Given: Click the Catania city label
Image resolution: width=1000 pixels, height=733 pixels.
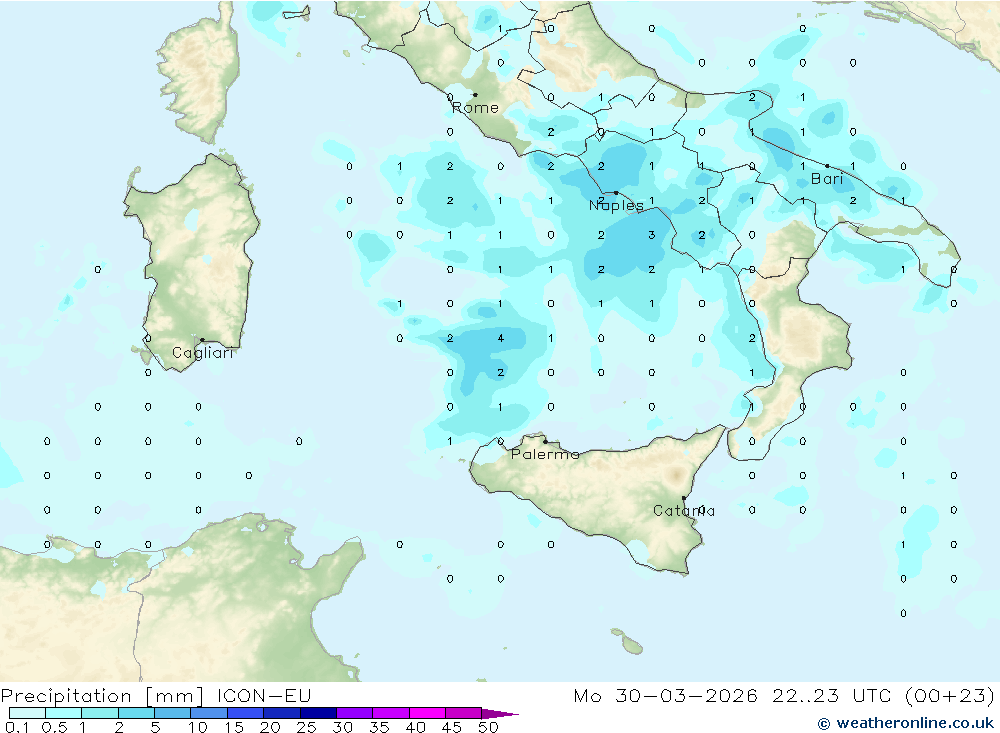Looking at the screenshot, I should (x=684, y=511).
